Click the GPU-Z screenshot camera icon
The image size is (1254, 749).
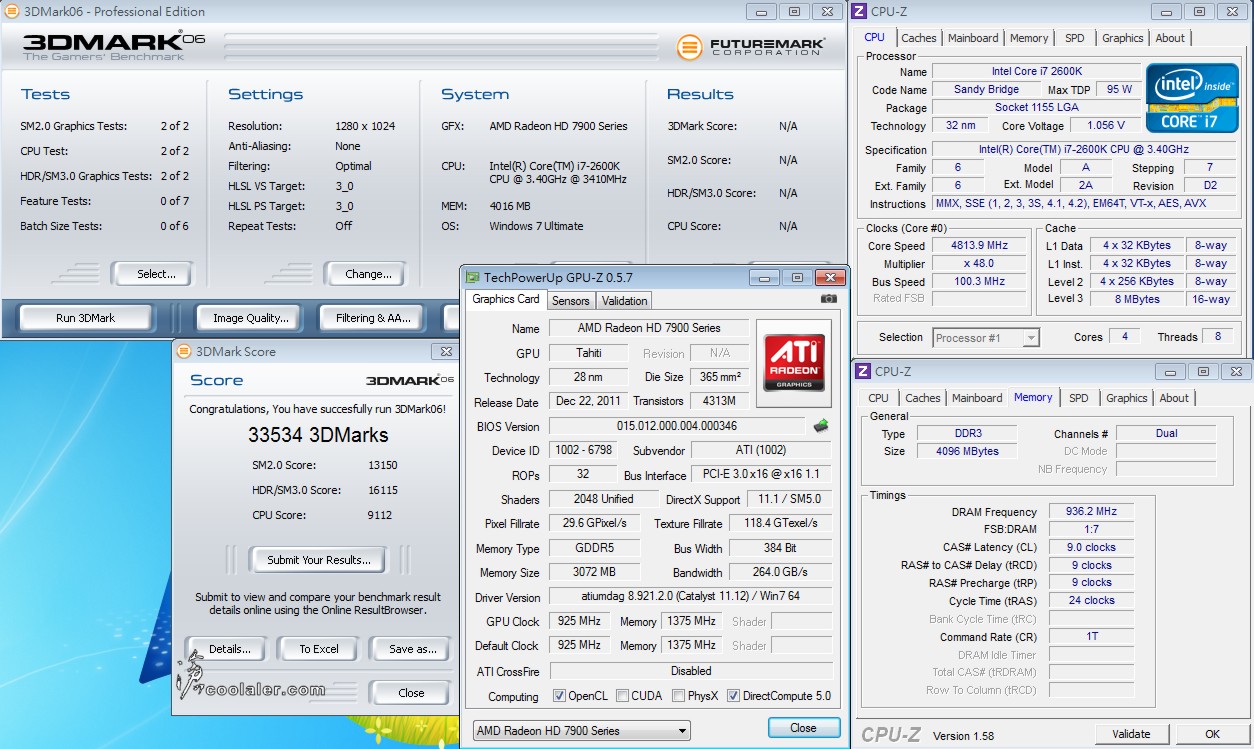click(828, 299)
